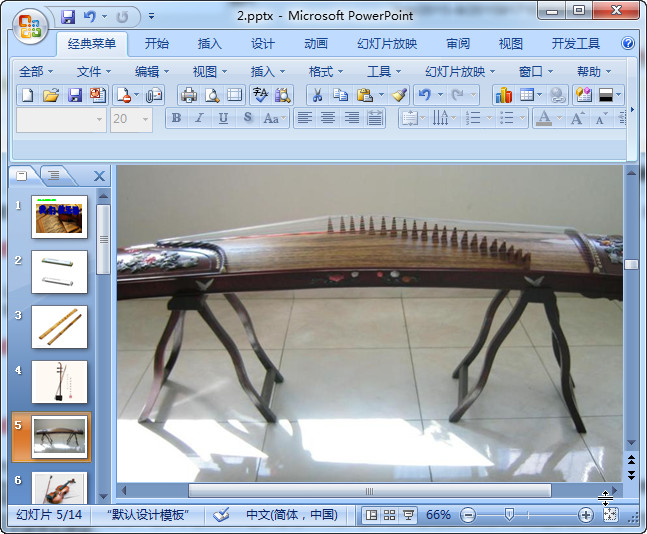647x534 pixels.
Task: Insert chart icon in toolbar
Action: click(504, 96)
